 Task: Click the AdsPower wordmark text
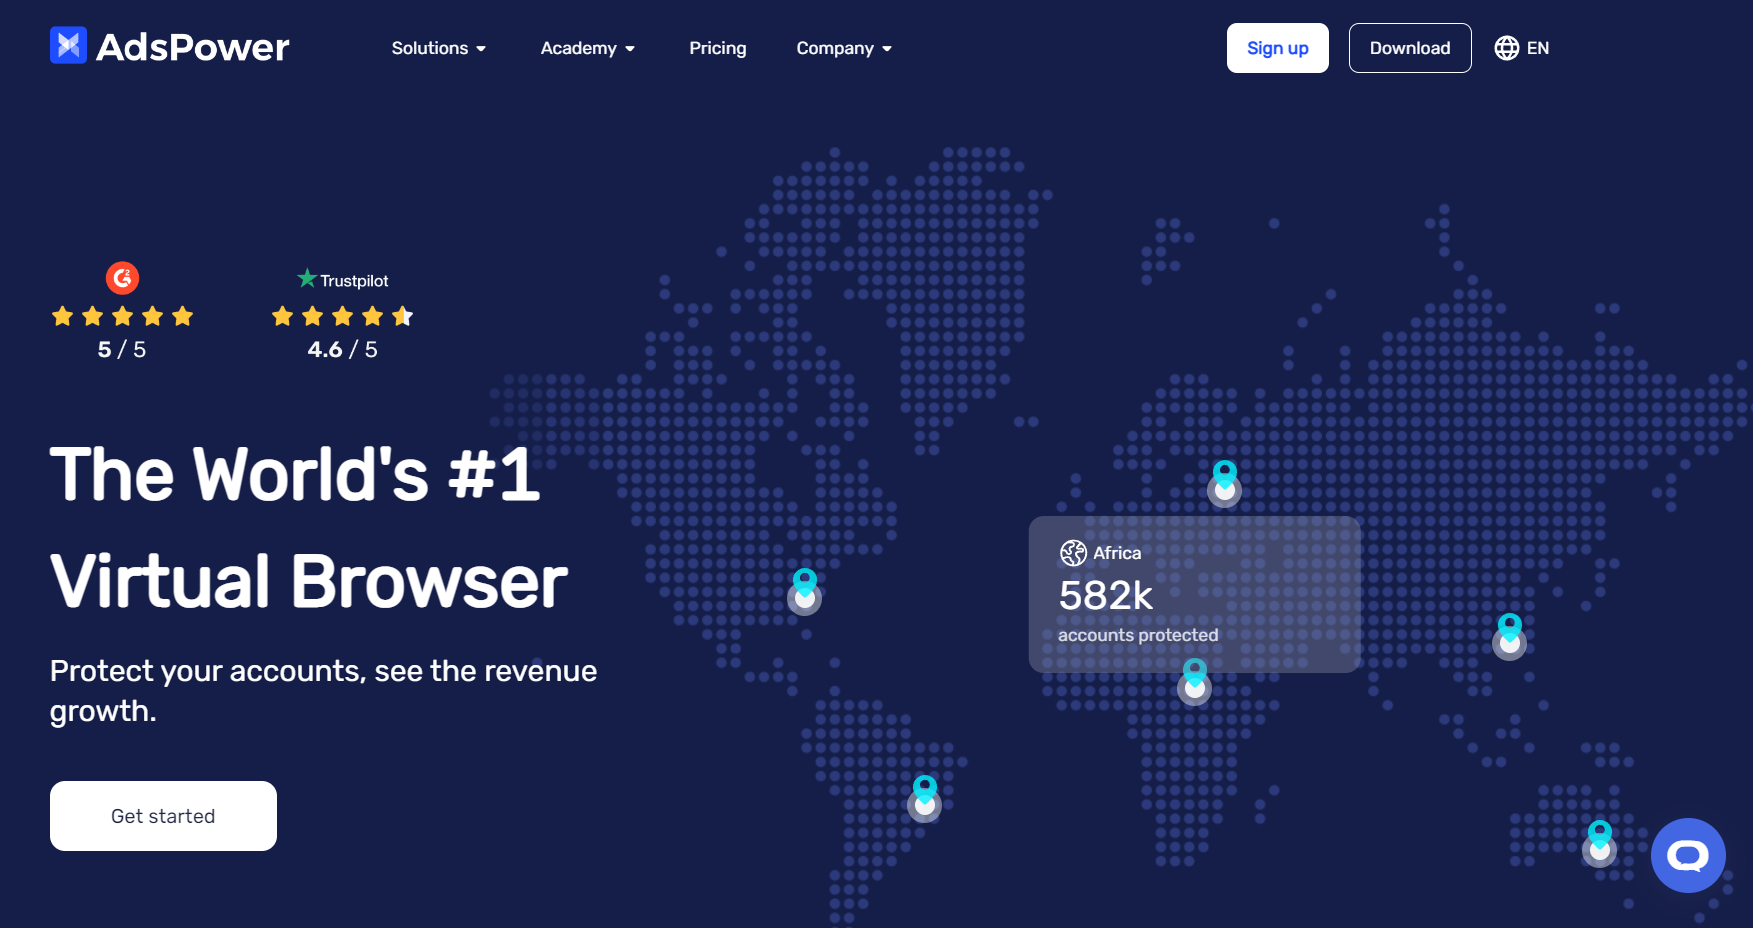[x=193, y=47]
